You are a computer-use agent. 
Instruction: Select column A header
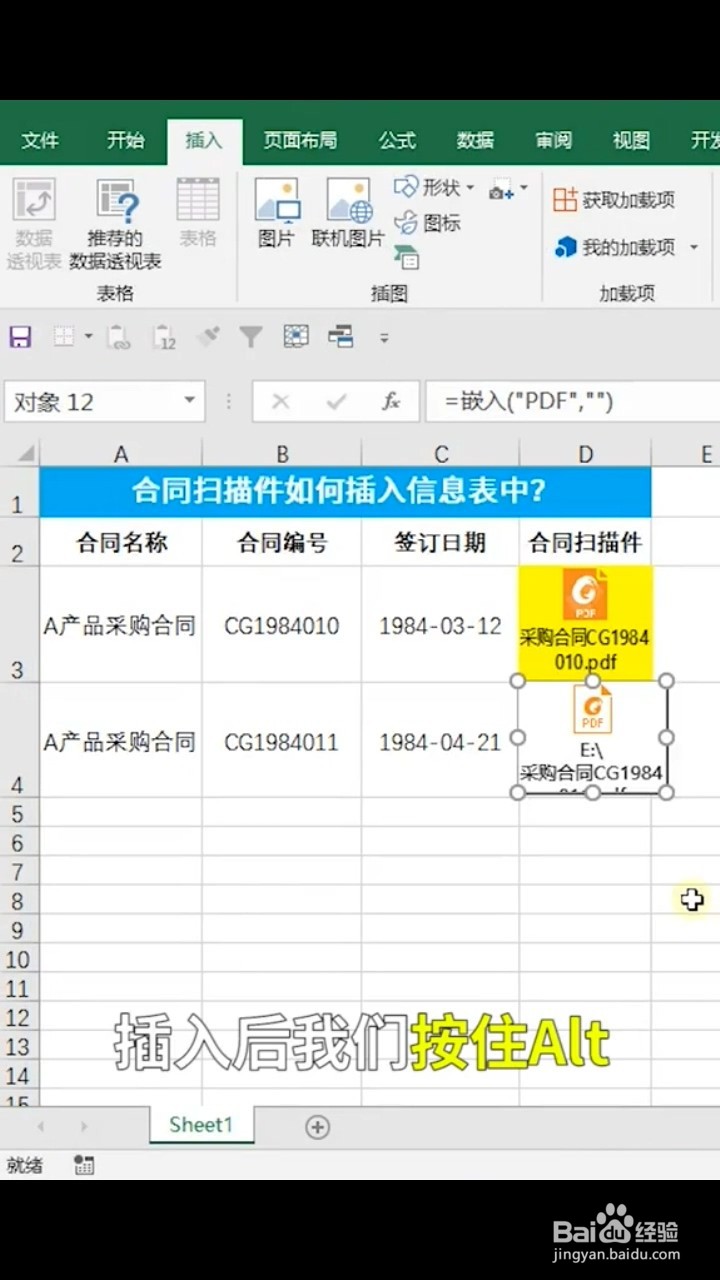point(121,455)
